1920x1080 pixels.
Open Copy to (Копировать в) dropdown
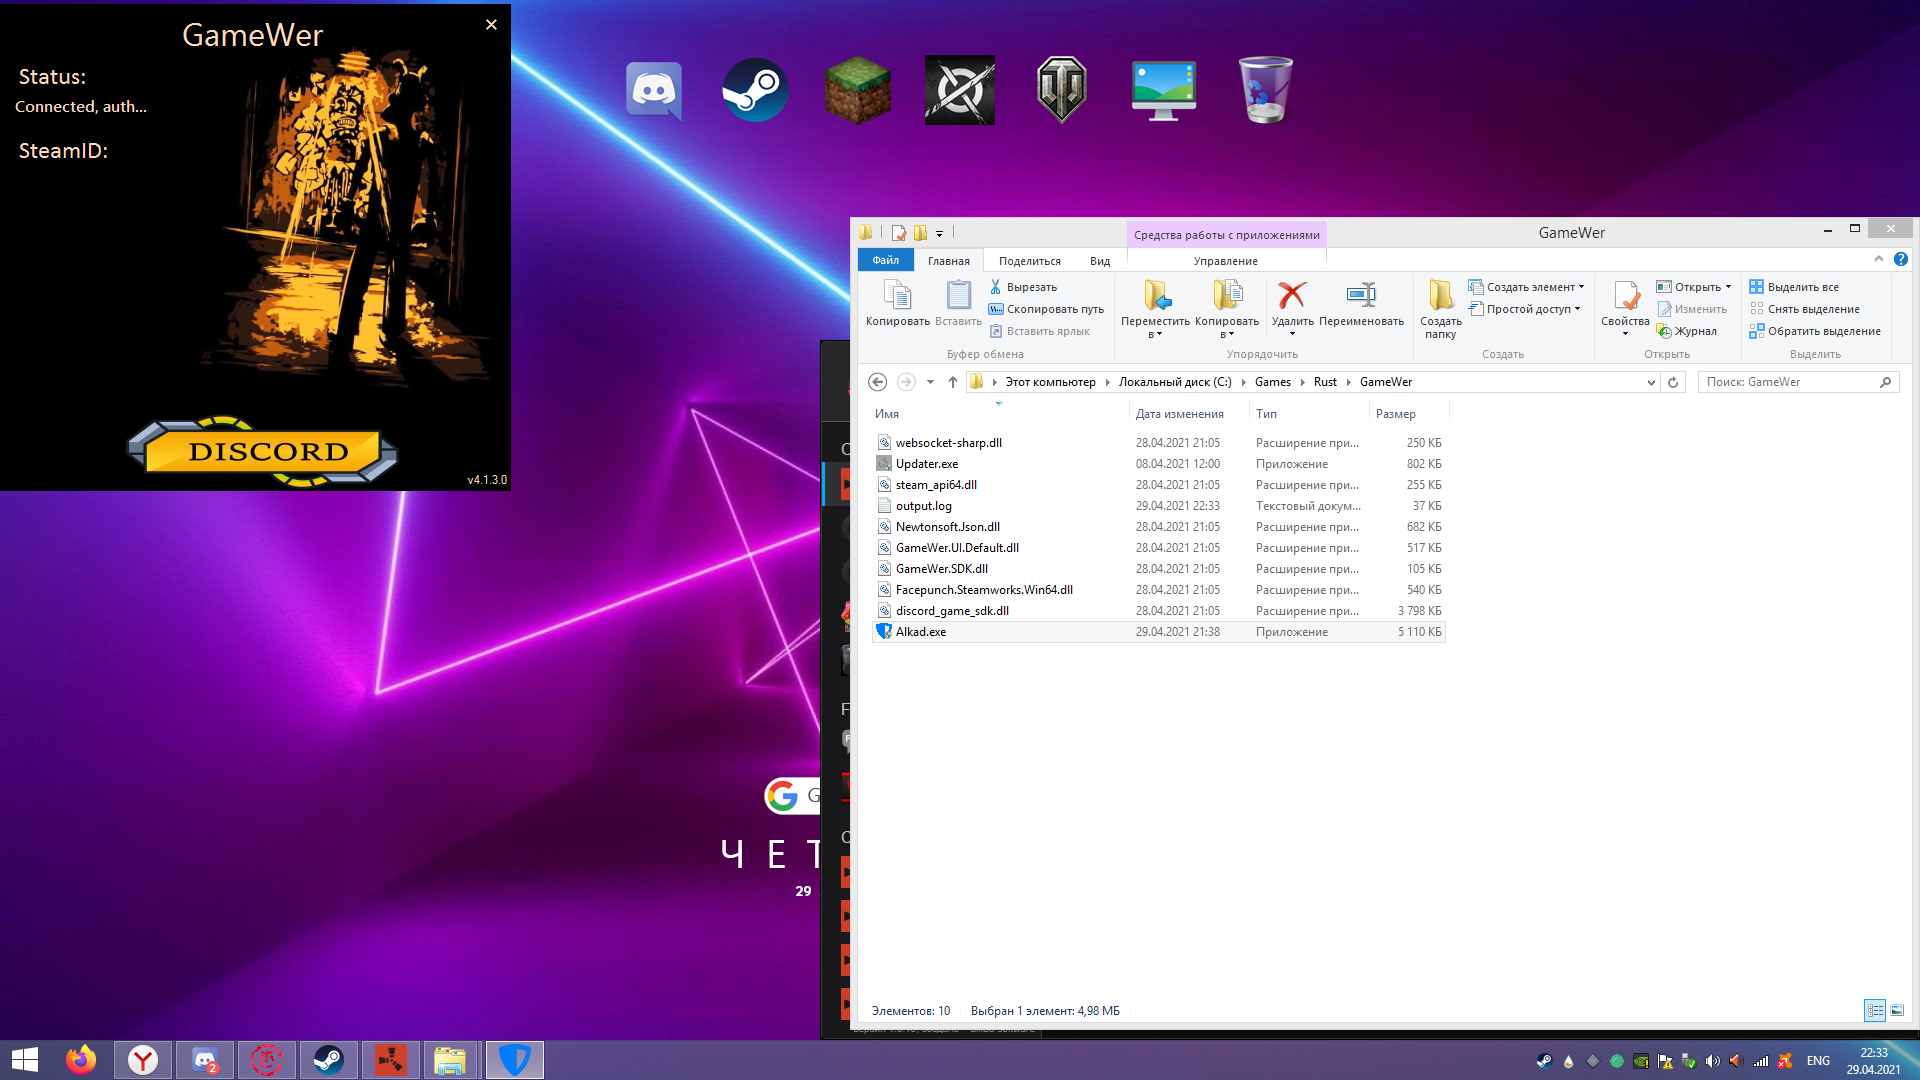click(x=1227, y=309)
